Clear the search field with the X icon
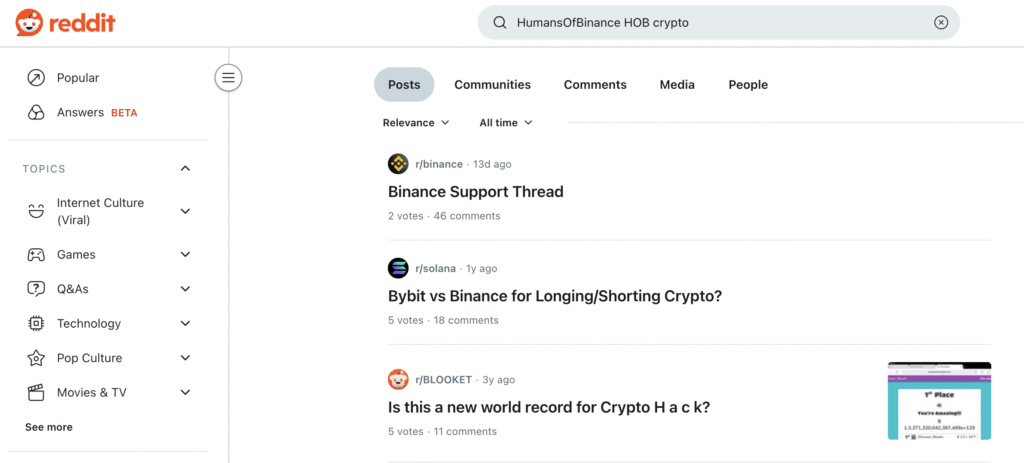The height and width of the screenshot is (463, 1024). click(x=940, y=22)
